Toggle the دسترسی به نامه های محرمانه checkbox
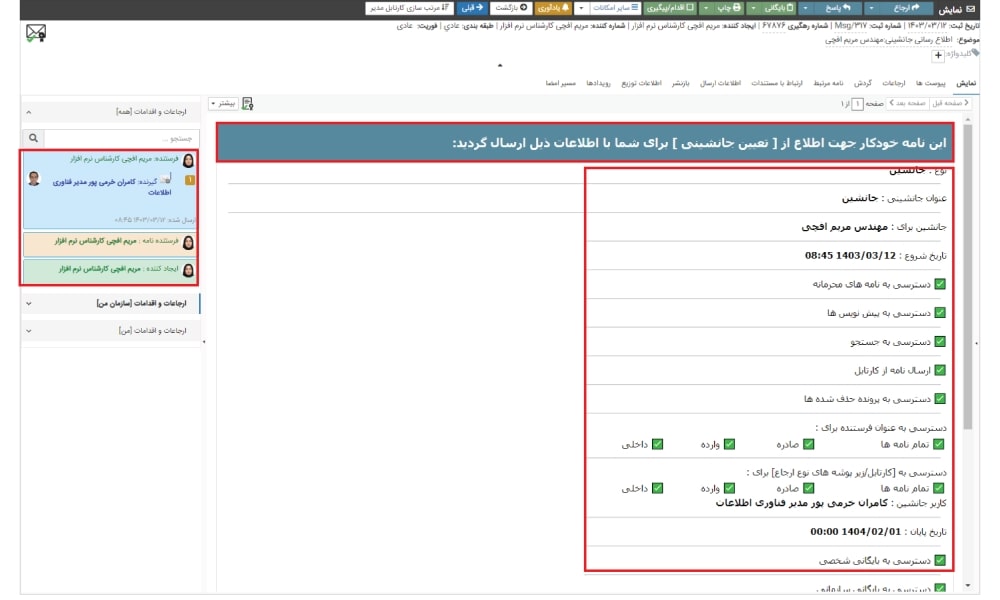 pos(939,284)
